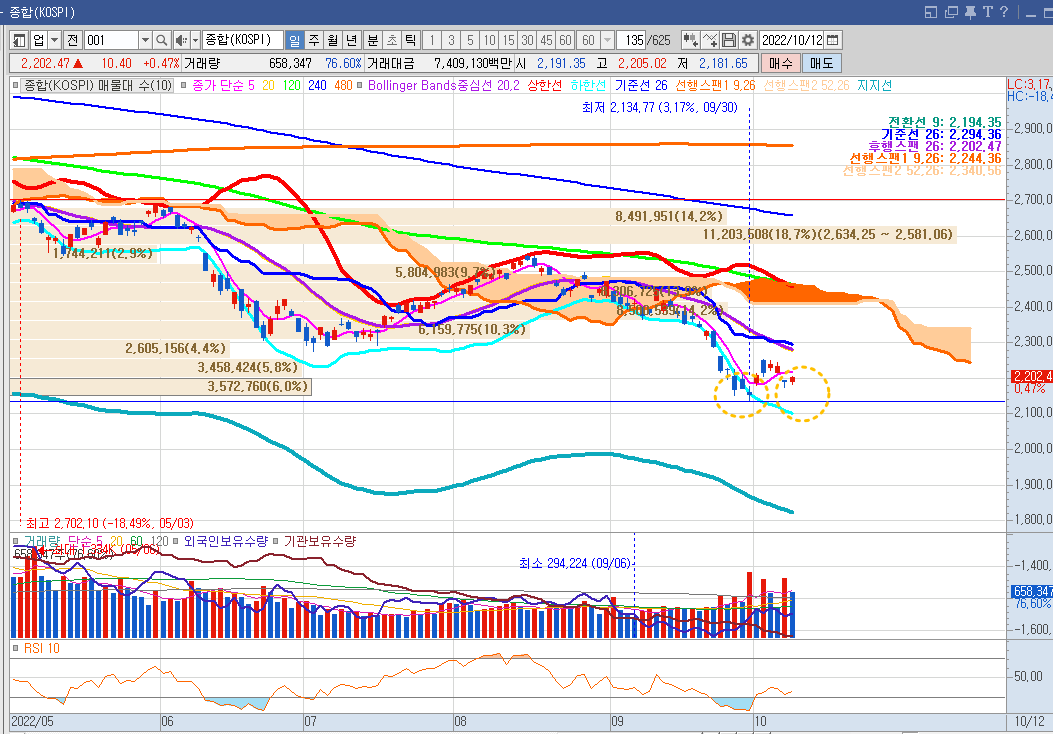This screenshot has height=734, width=1053.
Task: Toggle the 업 sector button
Action: (39, 40)
